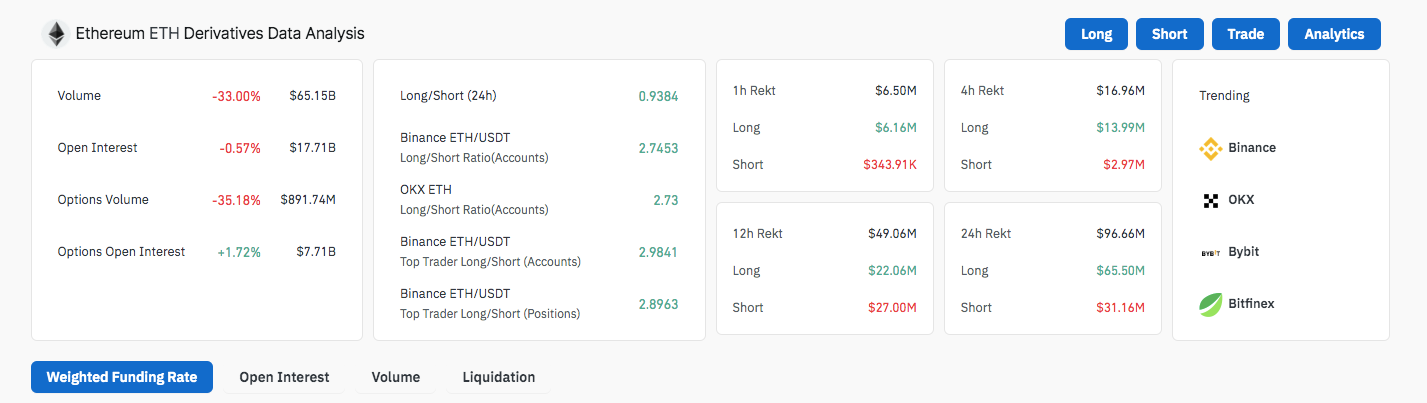Click the Bitfinex leaf logo
The width and height of the screenshot is (1427, 403).
click(1210, 304)
